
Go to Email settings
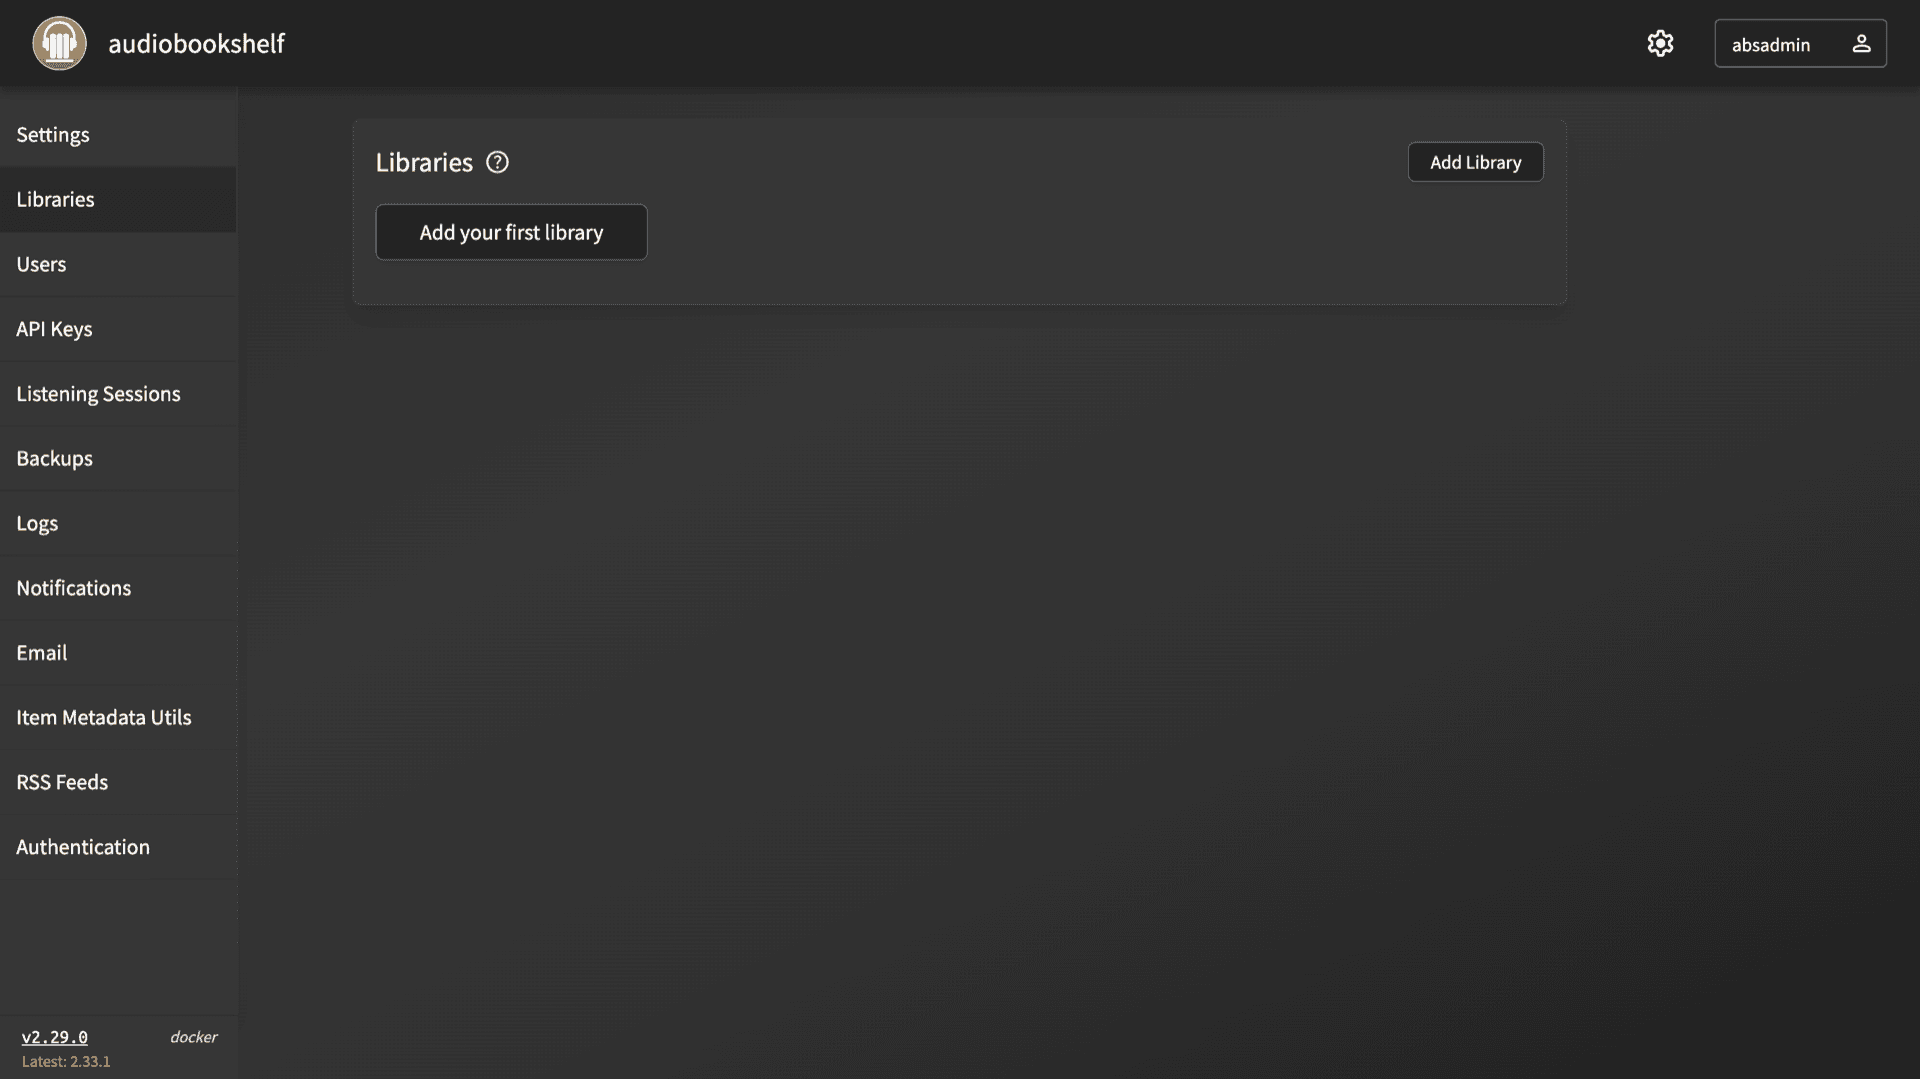(118, 652)
